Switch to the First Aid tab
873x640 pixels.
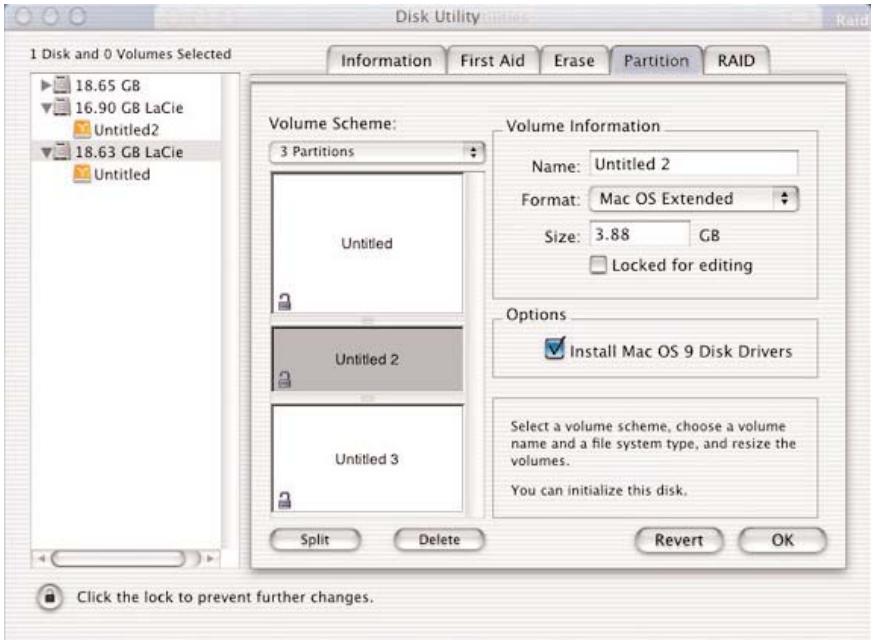(493, 60)
